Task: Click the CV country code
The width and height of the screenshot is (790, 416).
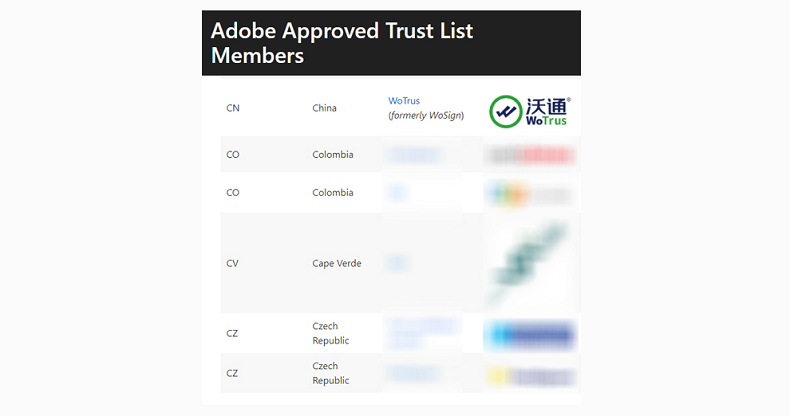Action: click(233, 264)
